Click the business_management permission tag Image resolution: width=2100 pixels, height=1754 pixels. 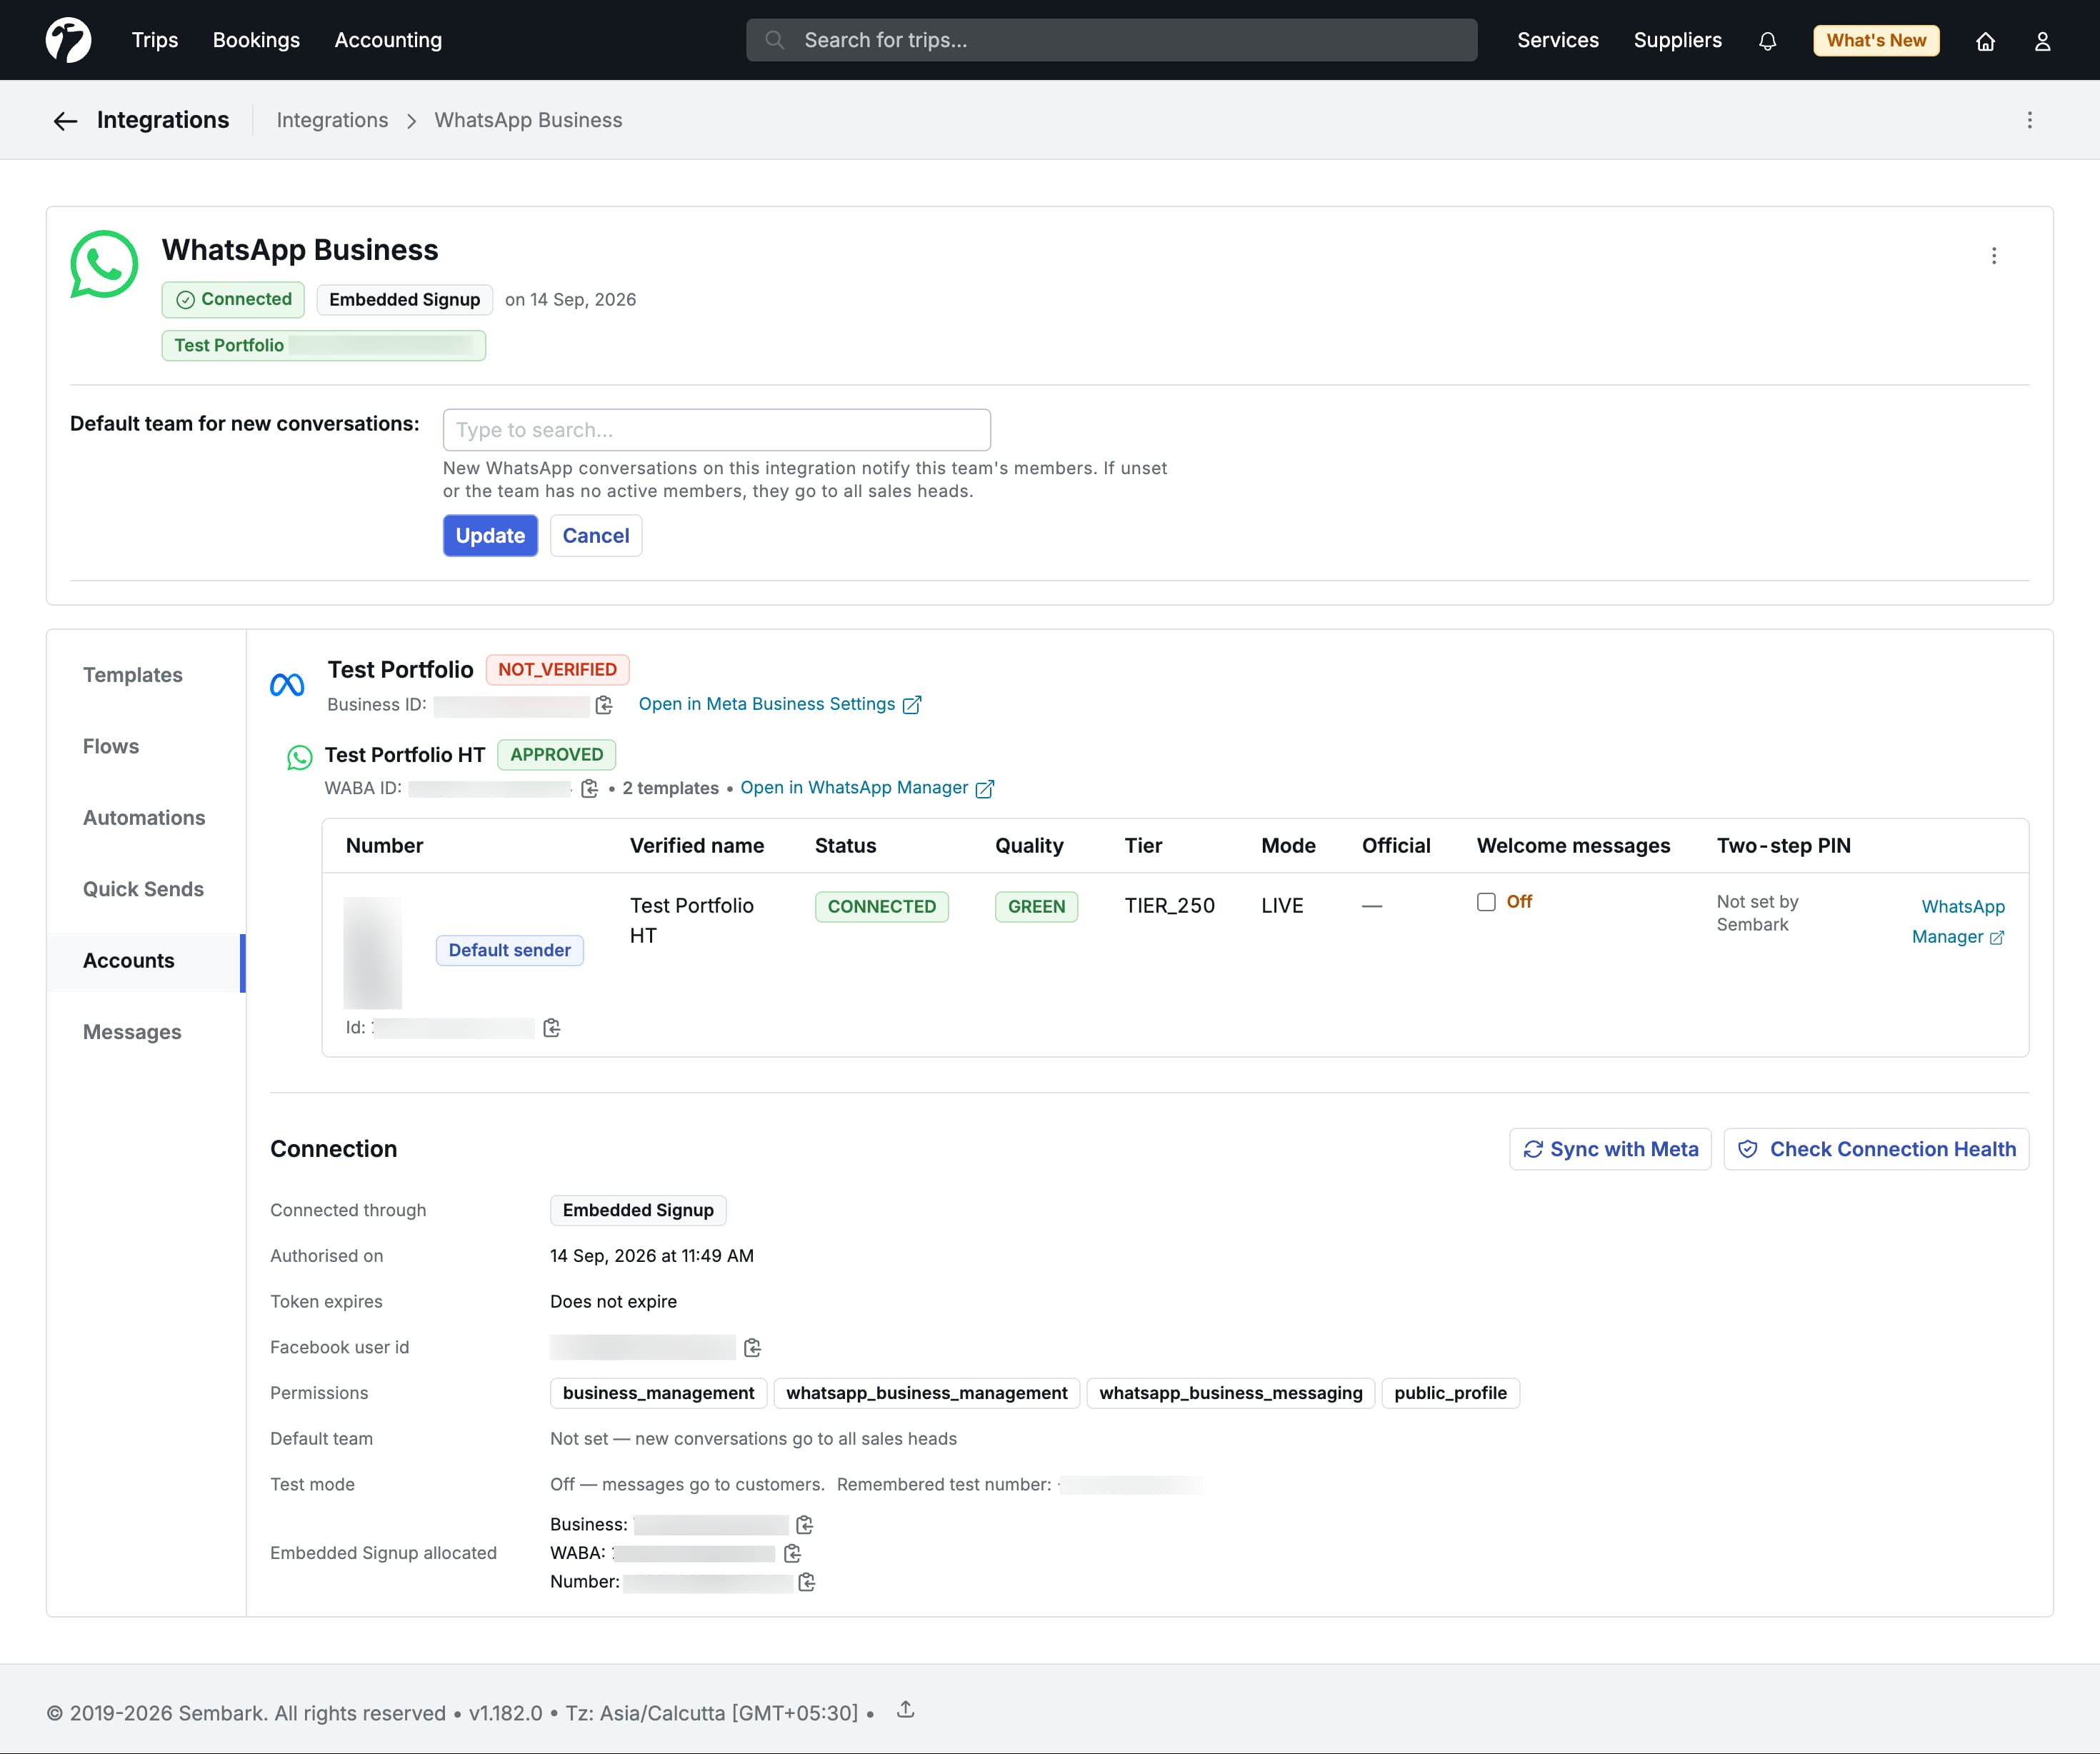(x=658, y=1394)
